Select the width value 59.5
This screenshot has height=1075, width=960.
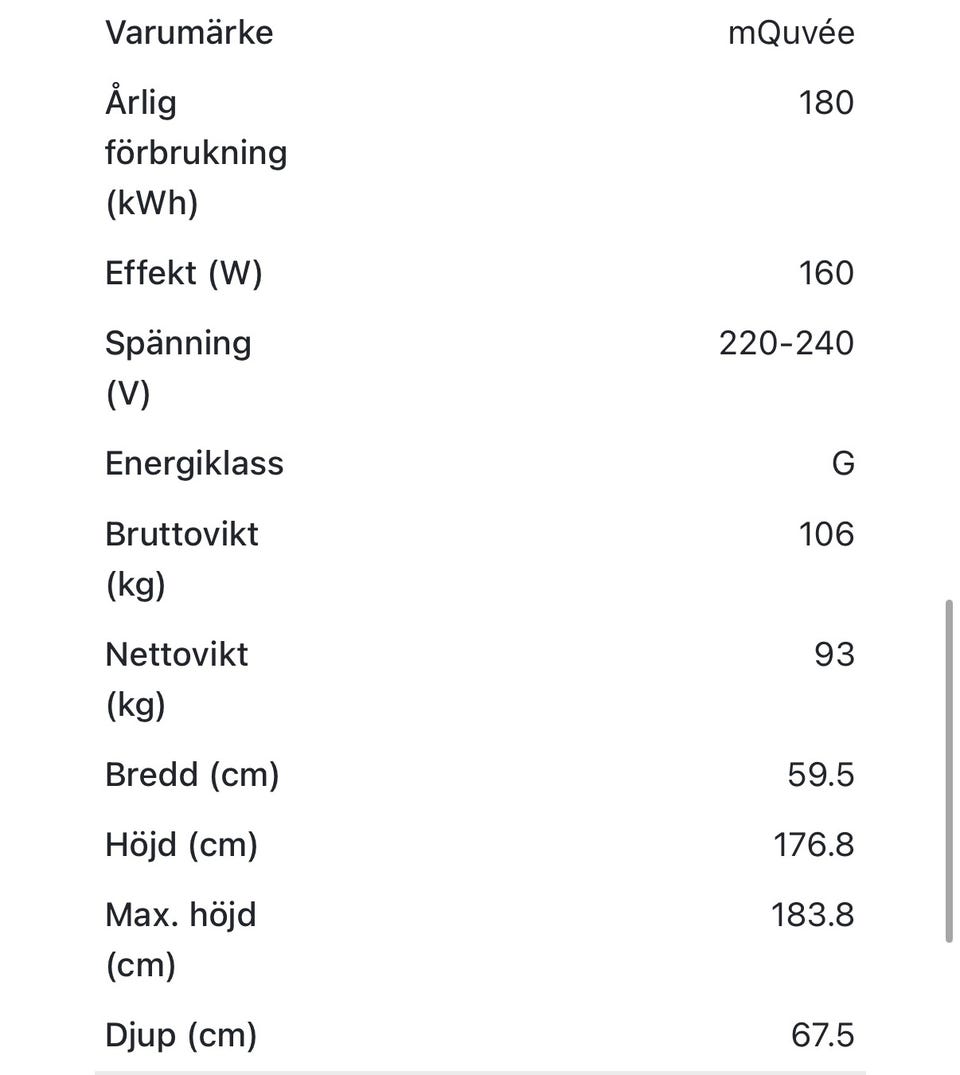[820, 775]
